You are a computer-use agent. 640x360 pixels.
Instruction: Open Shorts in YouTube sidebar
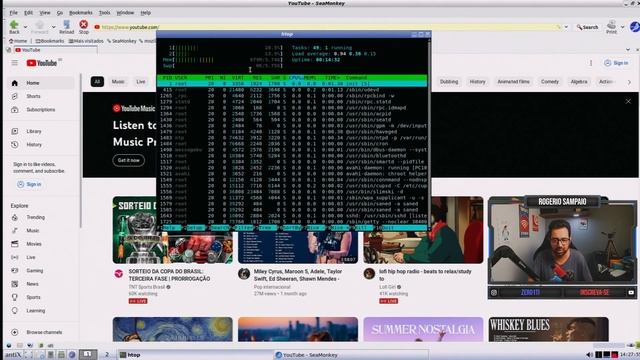pyautogui.click(x=41, y=96)
